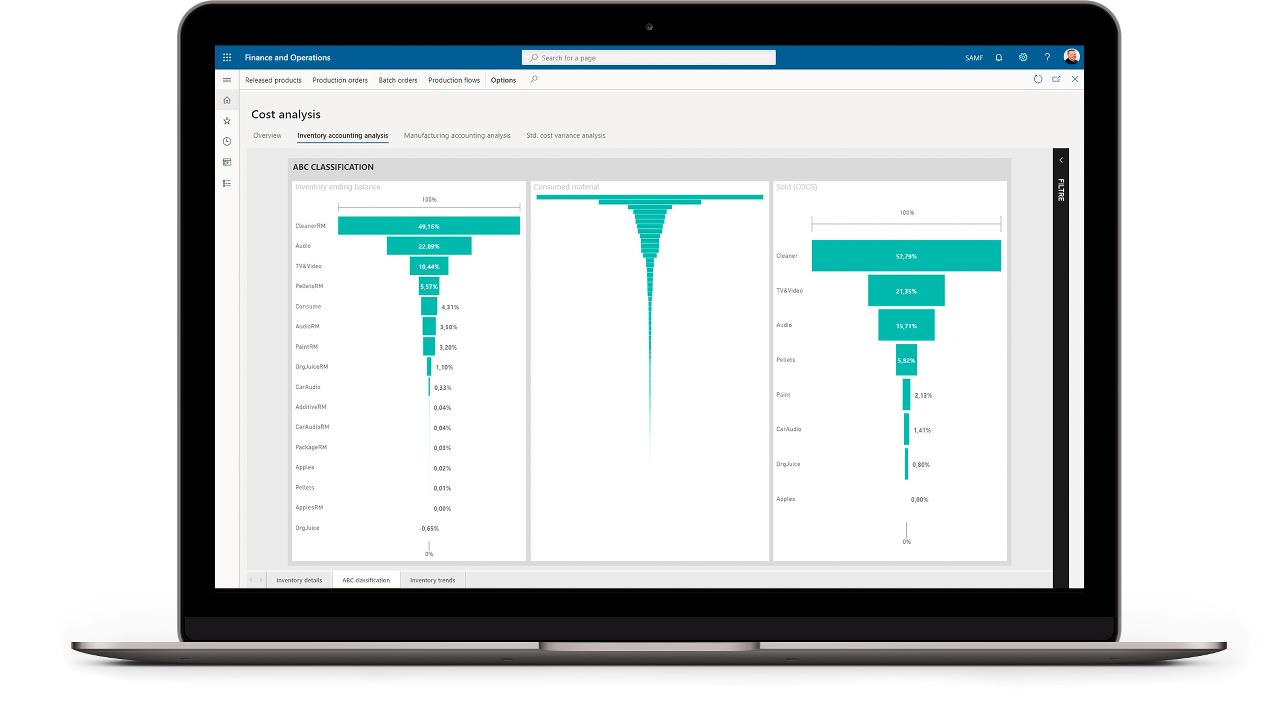Open the Options action pane menu
Viewport: 1272px width, 702px height.
(503, 80)
